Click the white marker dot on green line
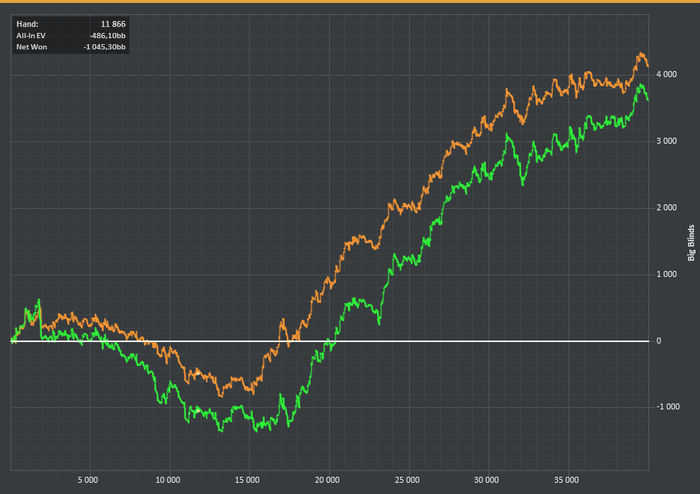 pyautogui.click(x=198, y=410)
